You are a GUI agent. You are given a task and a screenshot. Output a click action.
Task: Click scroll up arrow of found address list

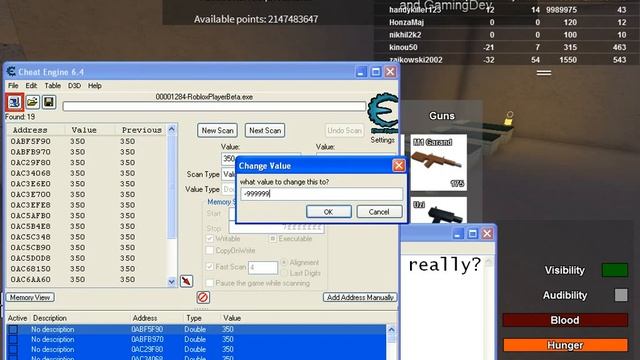tap(171, 129)
